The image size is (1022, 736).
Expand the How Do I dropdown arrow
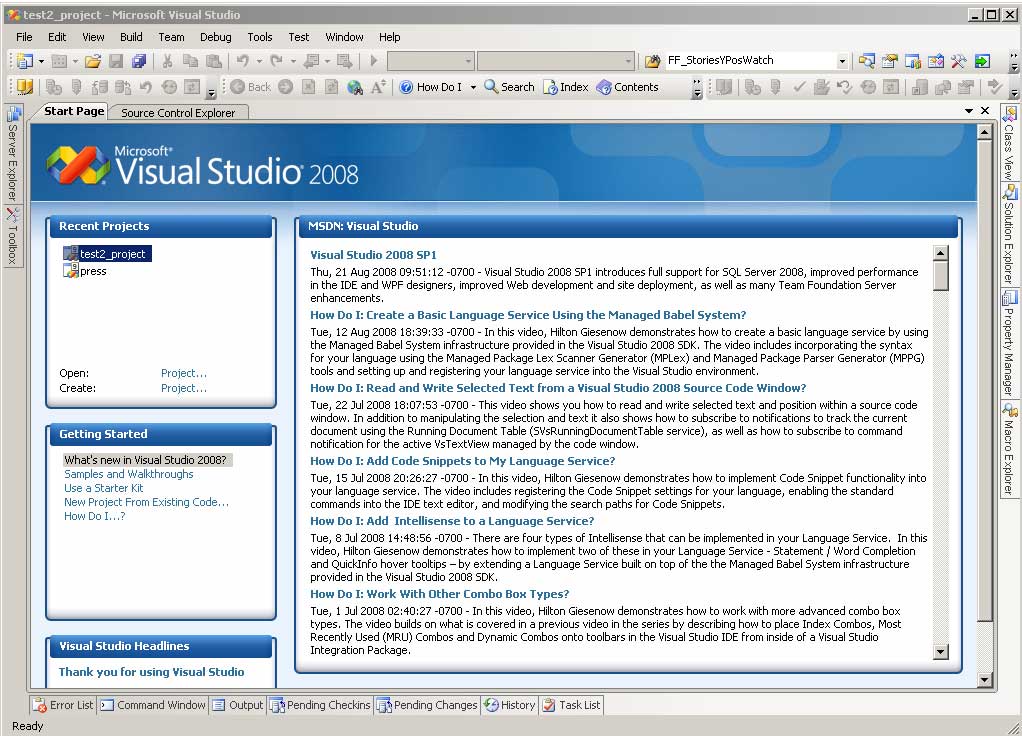[473, 87]
